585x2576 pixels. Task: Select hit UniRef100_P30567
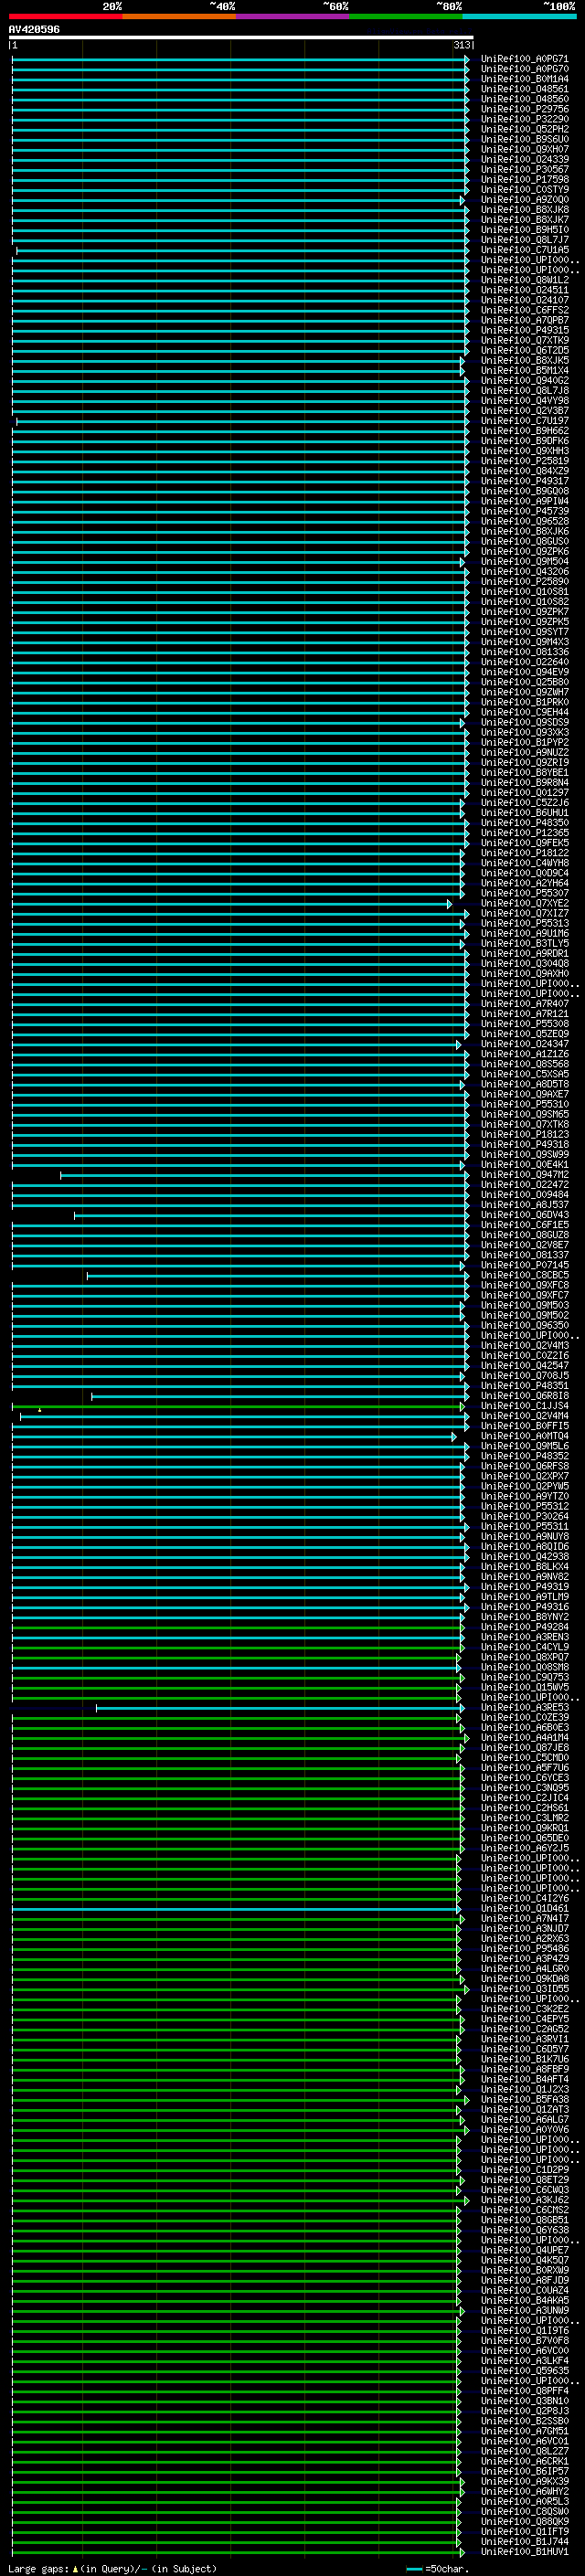pyautogui.click(x=524, y=170)
